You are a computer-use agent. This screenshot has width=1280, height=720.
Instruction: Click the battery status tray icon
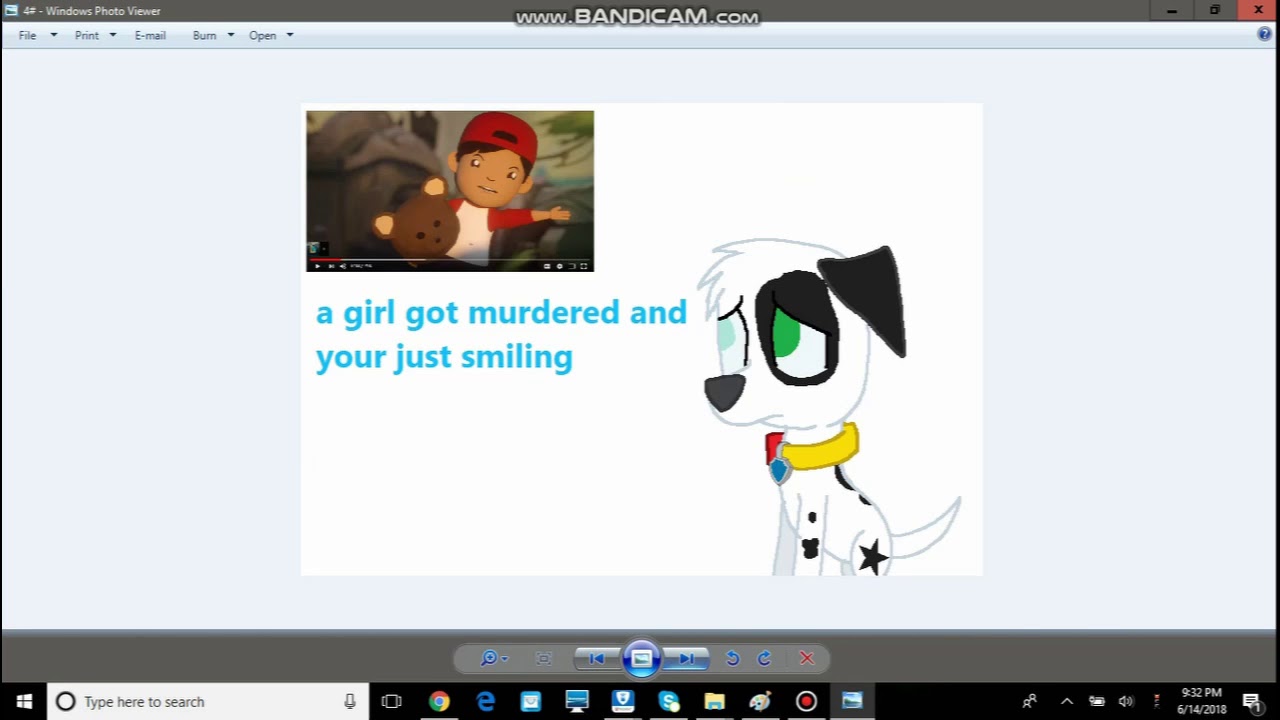click(1096, 701)
